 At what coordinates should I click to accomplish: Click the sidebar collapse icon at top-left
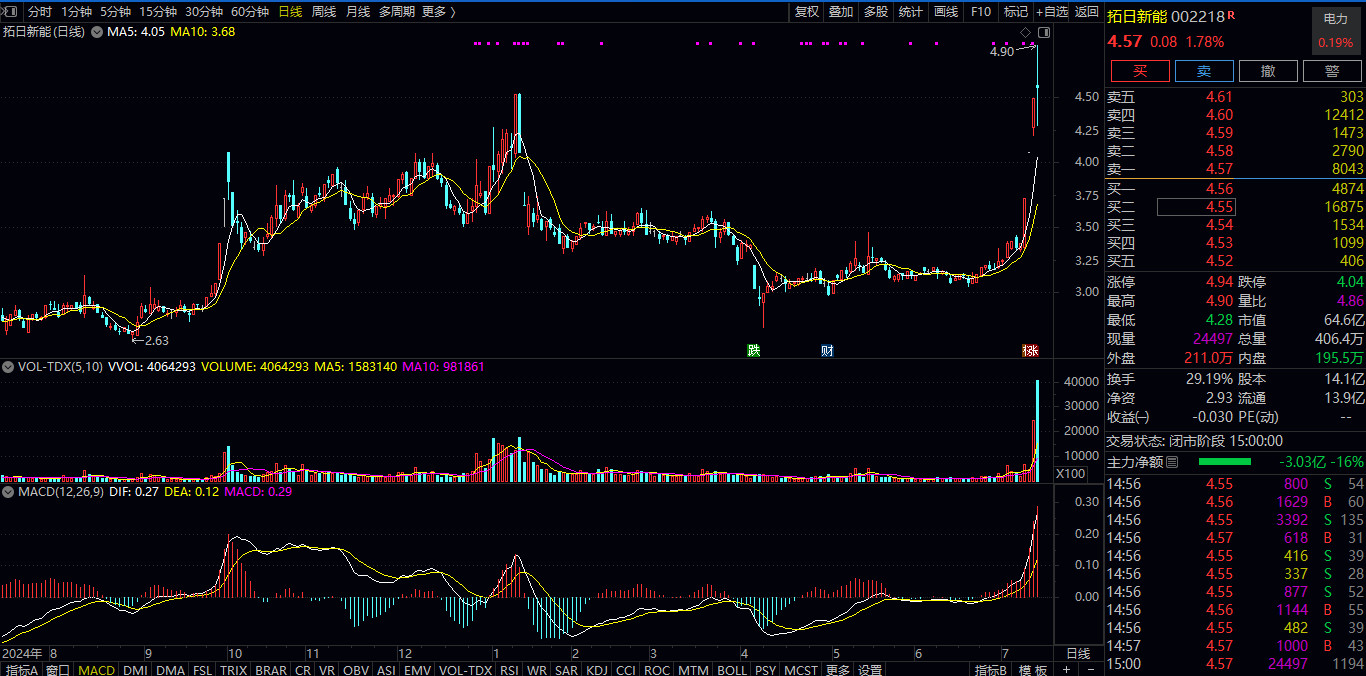11,12
